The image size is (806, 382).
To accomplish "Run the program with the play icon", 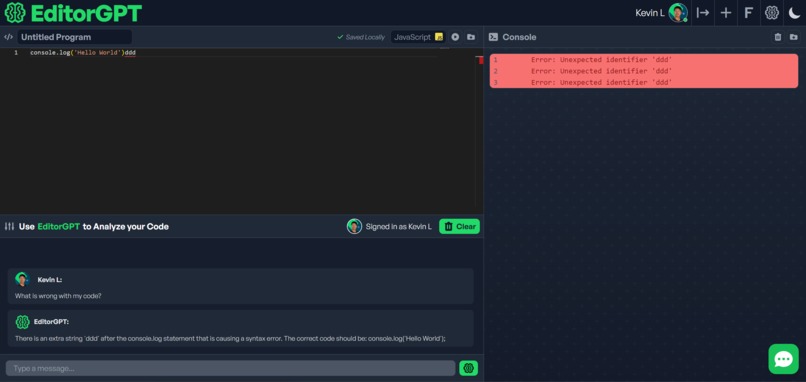I will coord(455,37).
